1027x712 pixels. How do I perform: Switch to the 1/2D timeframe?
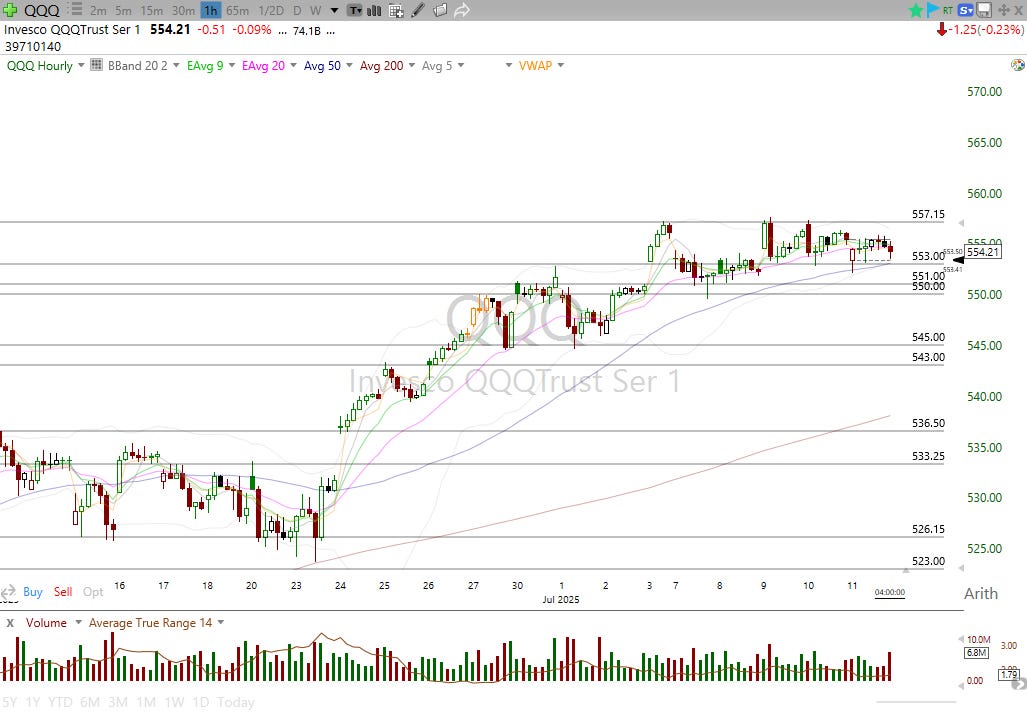(271, 10)
